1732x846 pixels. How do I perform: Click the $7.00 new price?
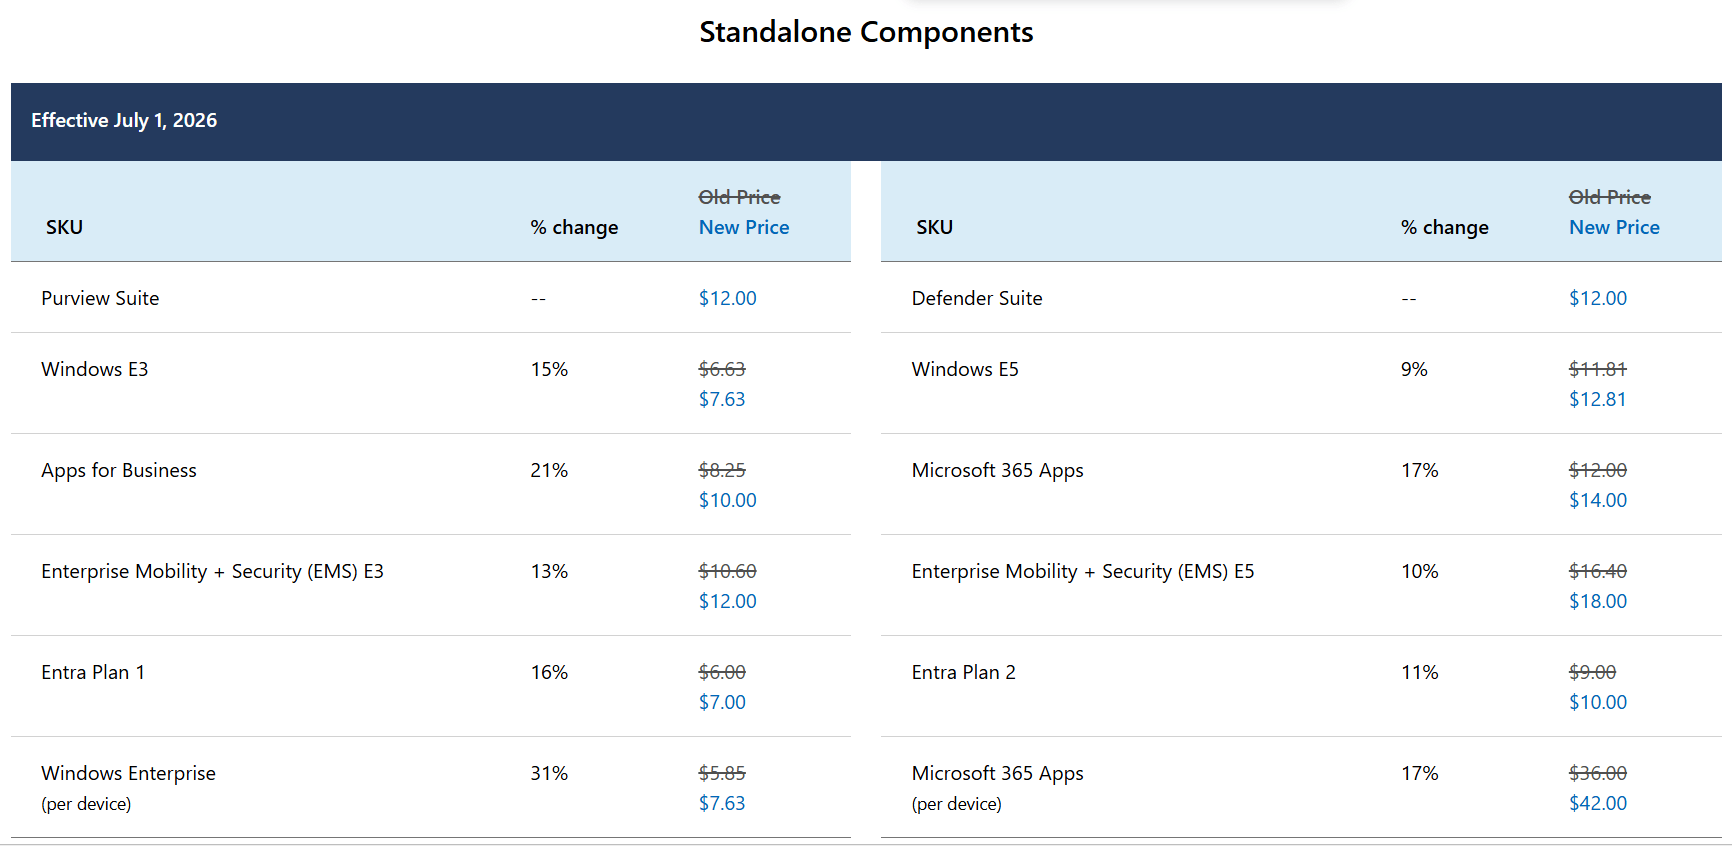pyautogui.click(x=722, y=702)
